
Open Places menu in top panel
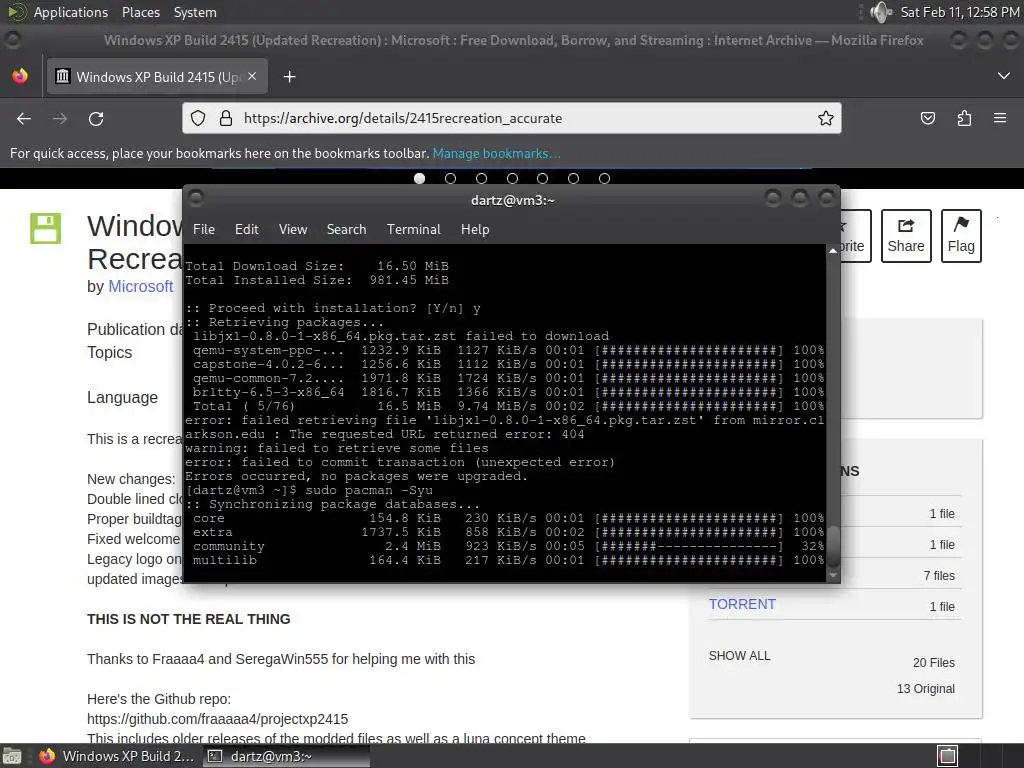pos(140,12)
